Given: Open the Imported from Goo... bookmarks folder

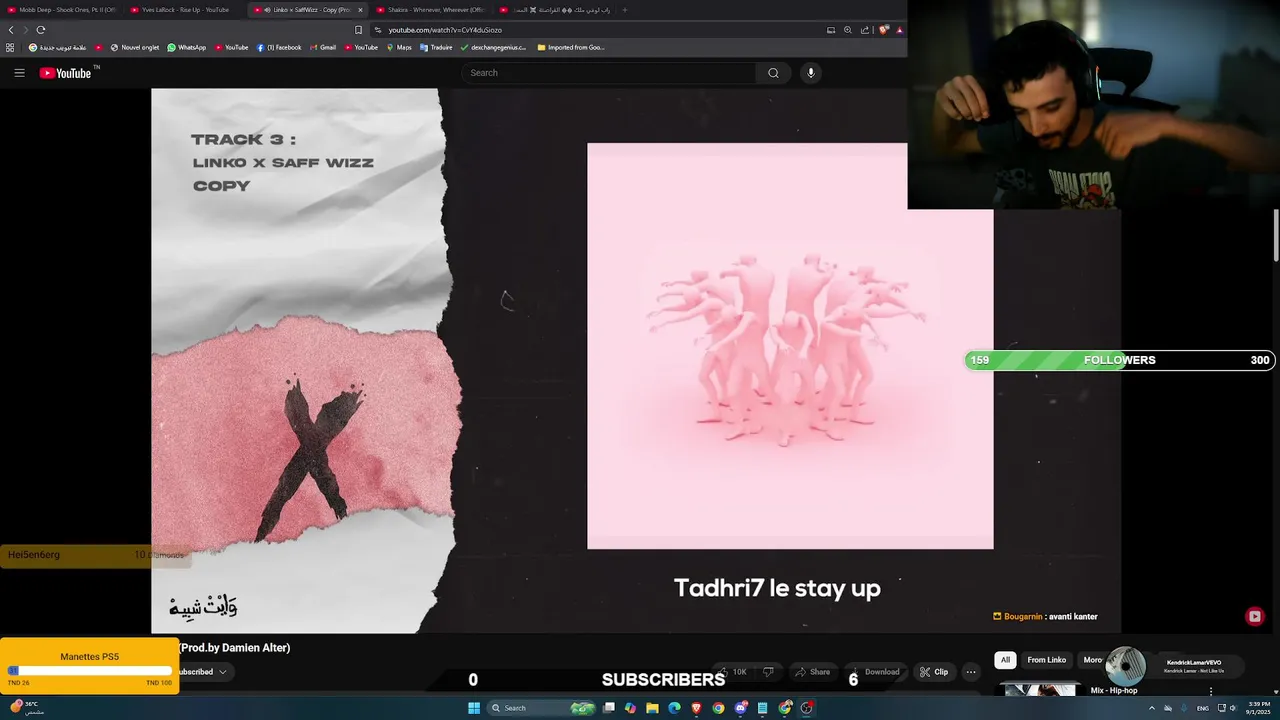Looking at the screenshot, I should pos(571,47).
